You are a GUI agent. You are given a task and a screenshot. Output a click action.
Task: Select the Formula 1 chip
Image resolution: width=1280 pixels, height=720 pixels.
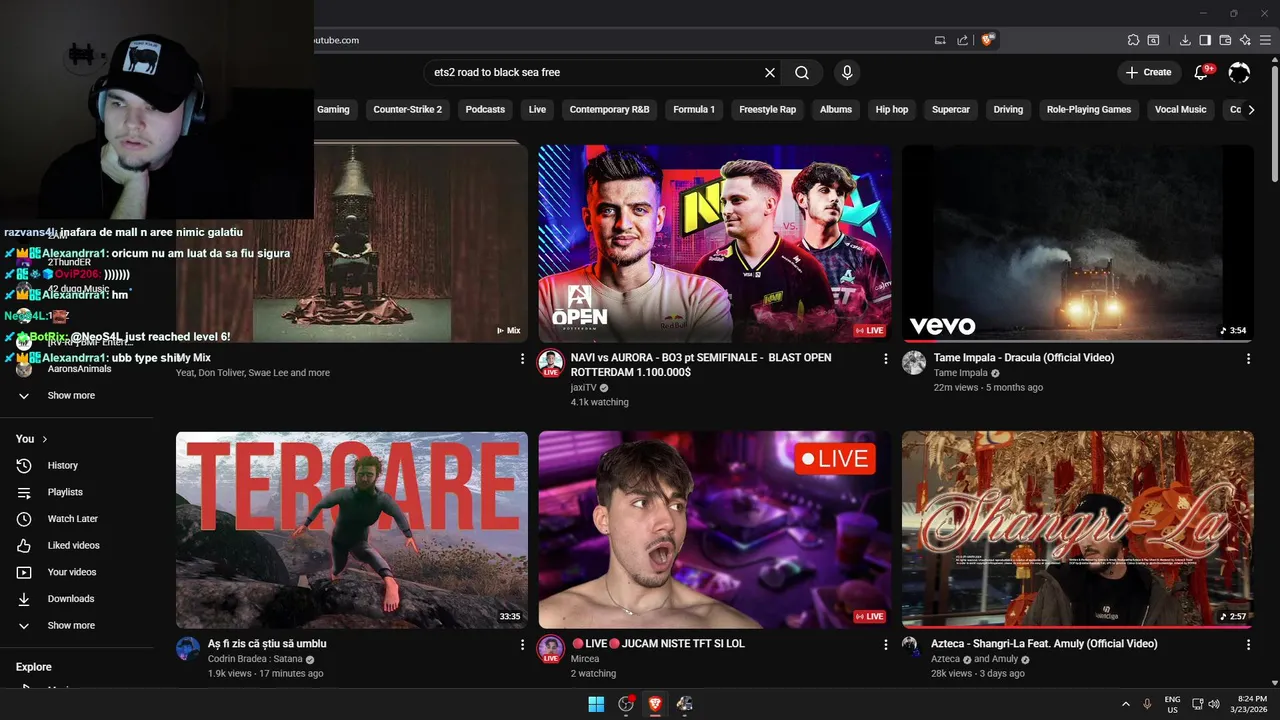pos(694,109)
